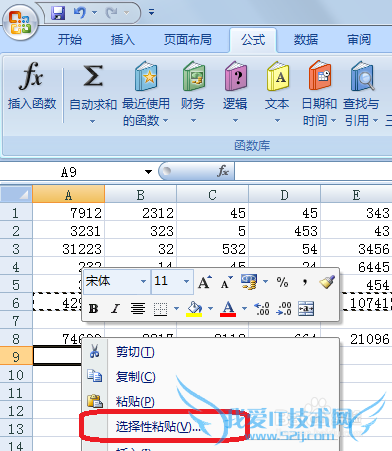Open the 财务 functions book icon
The height and width of the screenshot is (451, 392).
(194, 76)
